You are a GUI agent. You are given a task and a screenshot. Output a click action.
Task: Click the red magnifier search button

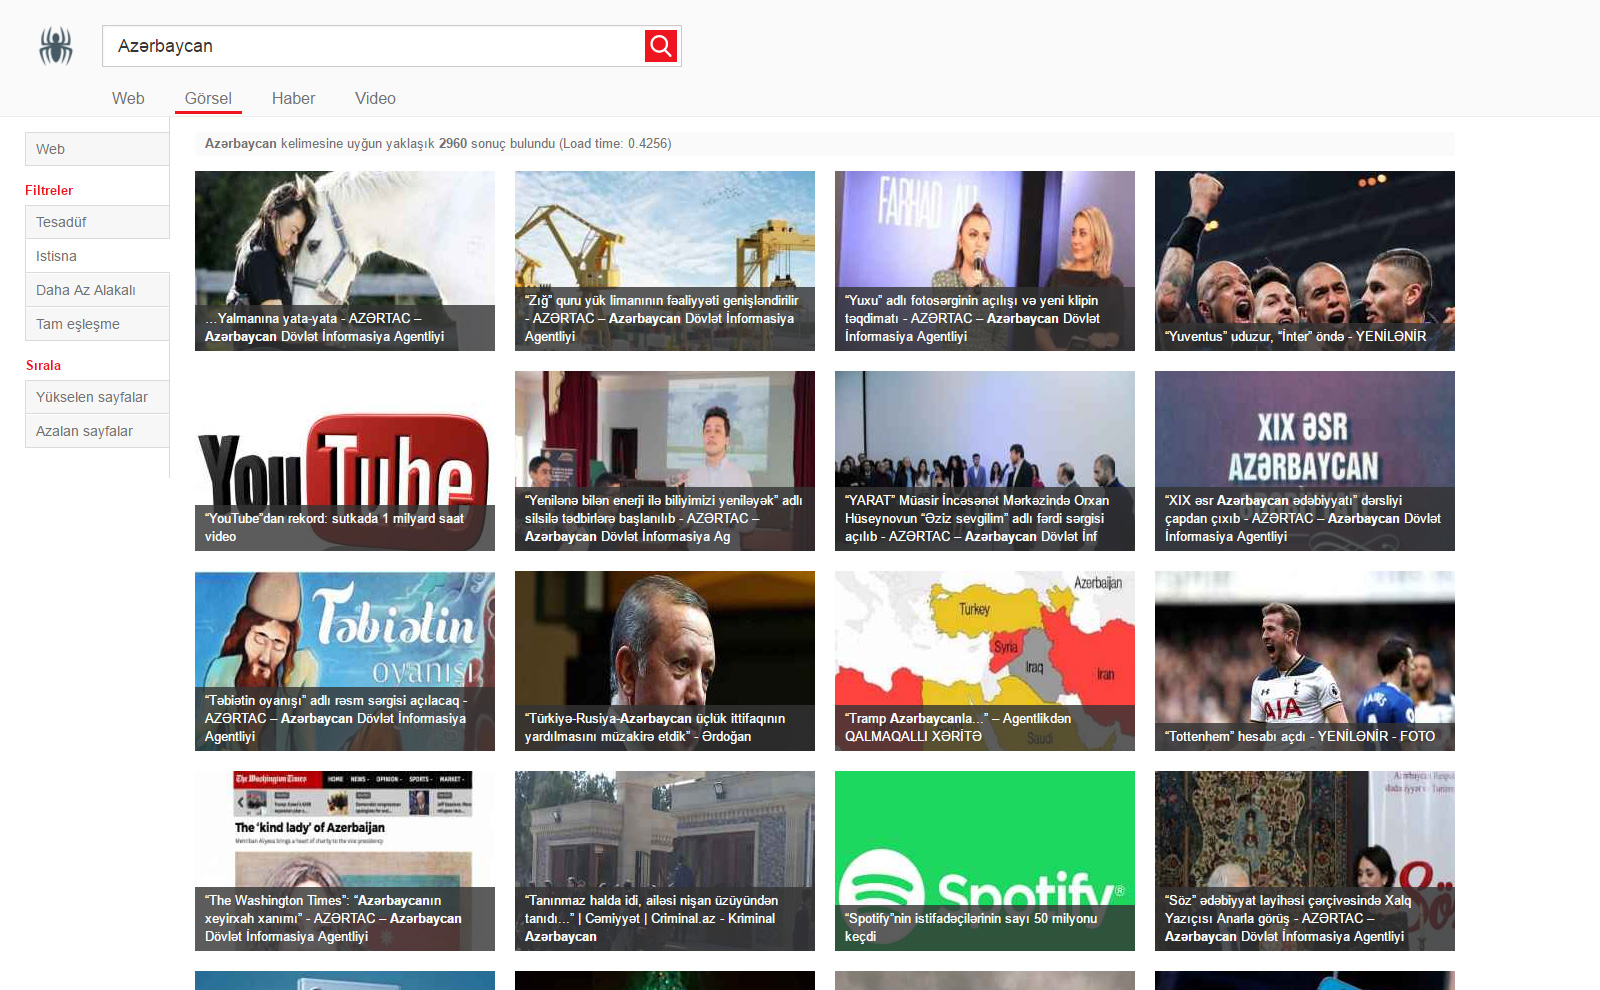point(660,46)
